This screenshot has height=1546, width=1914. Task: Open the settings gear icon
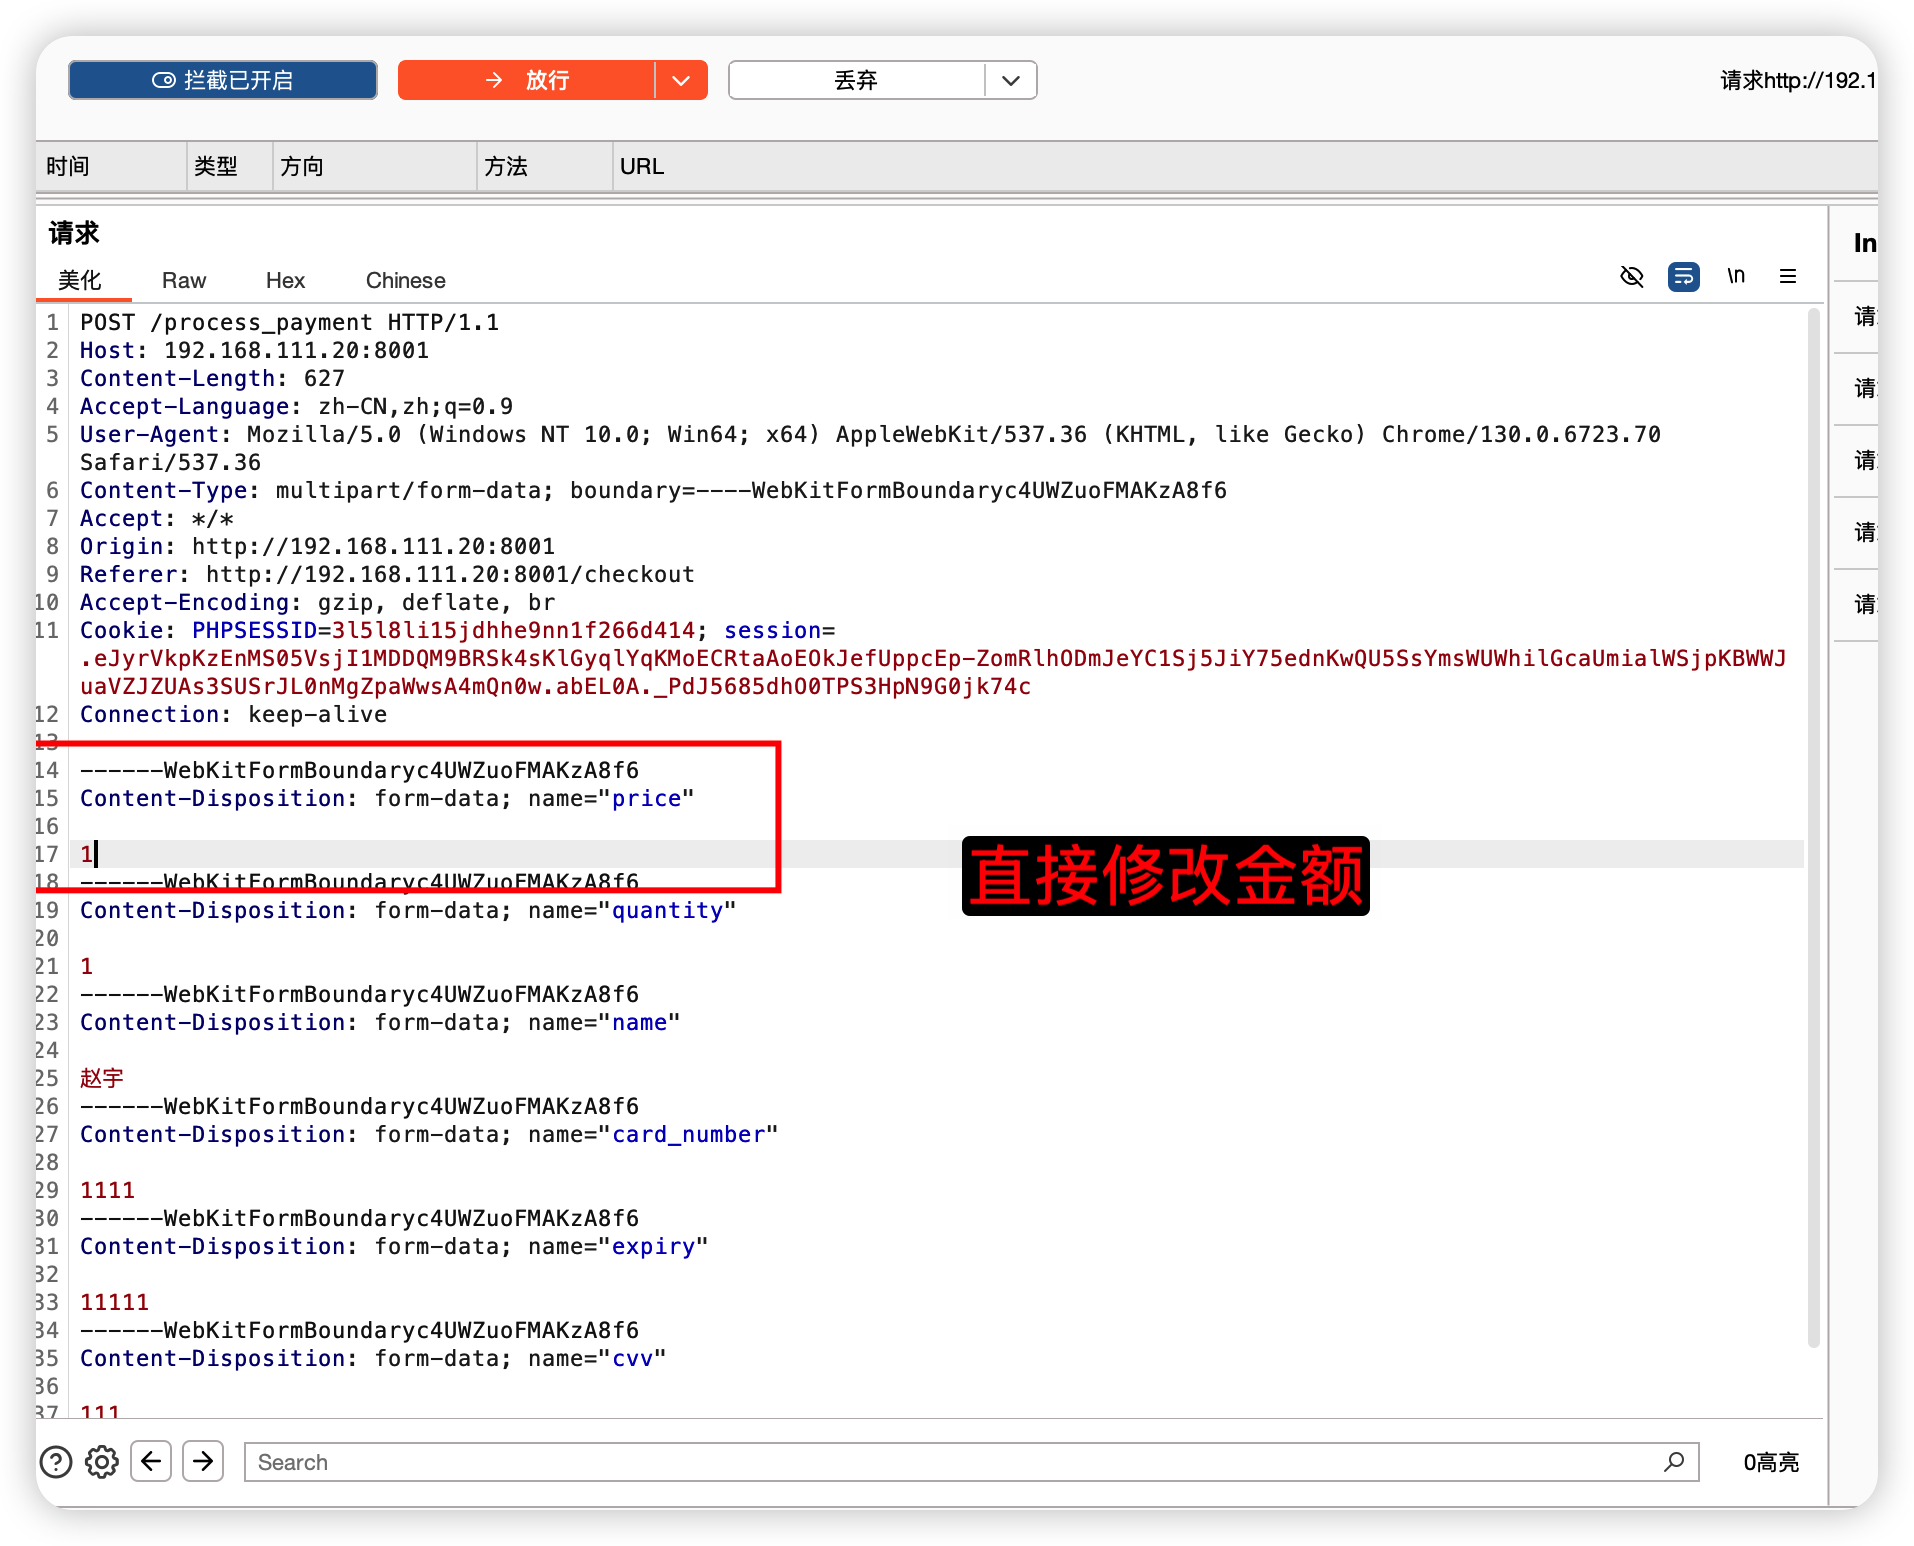coord(102,1462)
